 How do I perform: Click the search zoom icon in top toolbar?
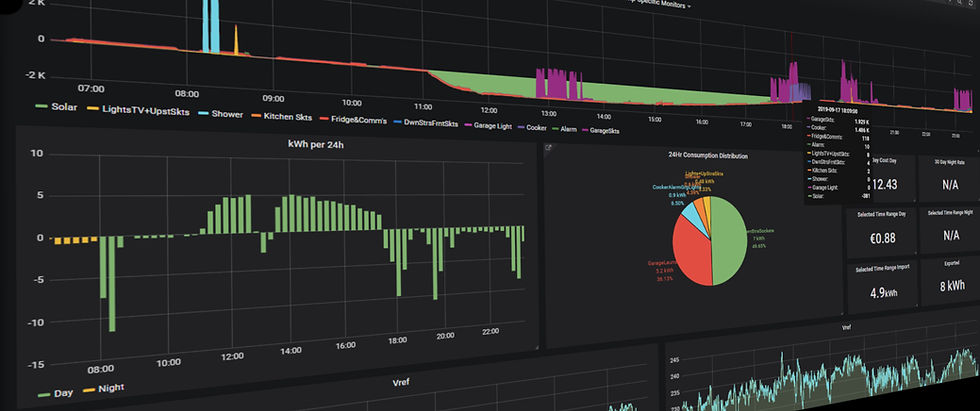click(961, 4)
